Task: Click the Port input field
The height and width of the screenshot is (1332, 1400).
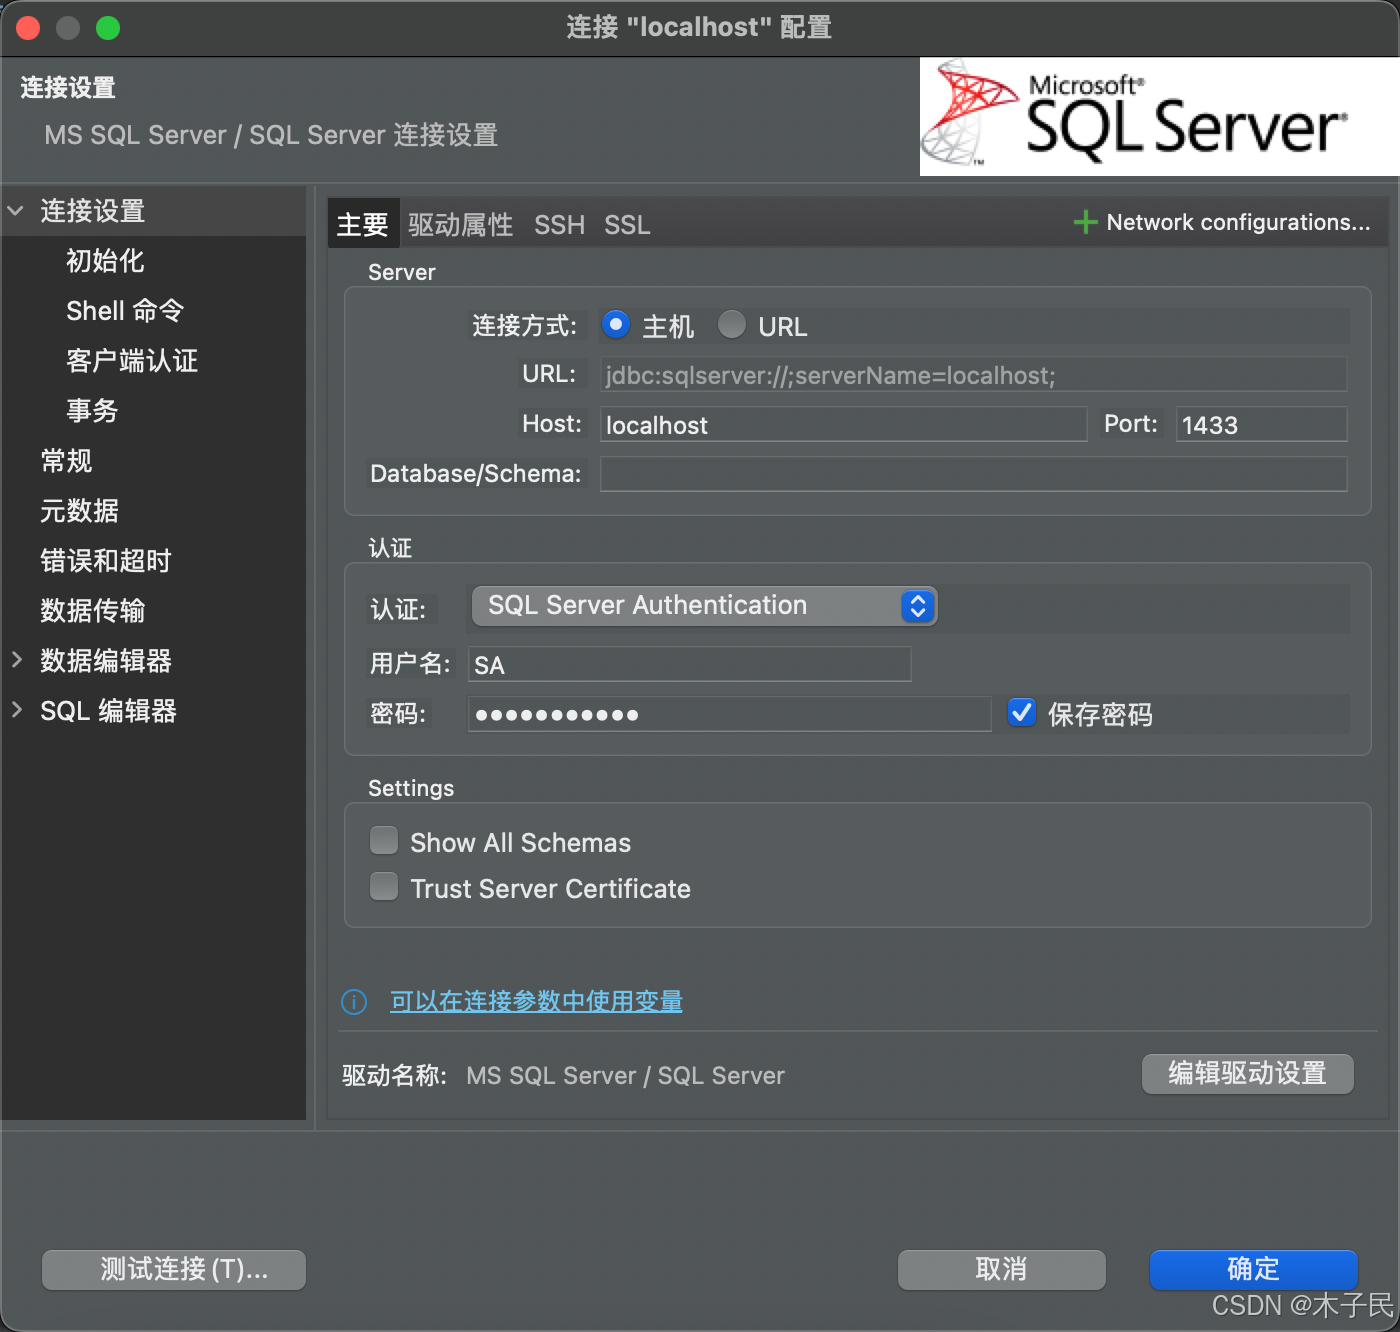Action: pyautogui.click(x=1261, y=425)
